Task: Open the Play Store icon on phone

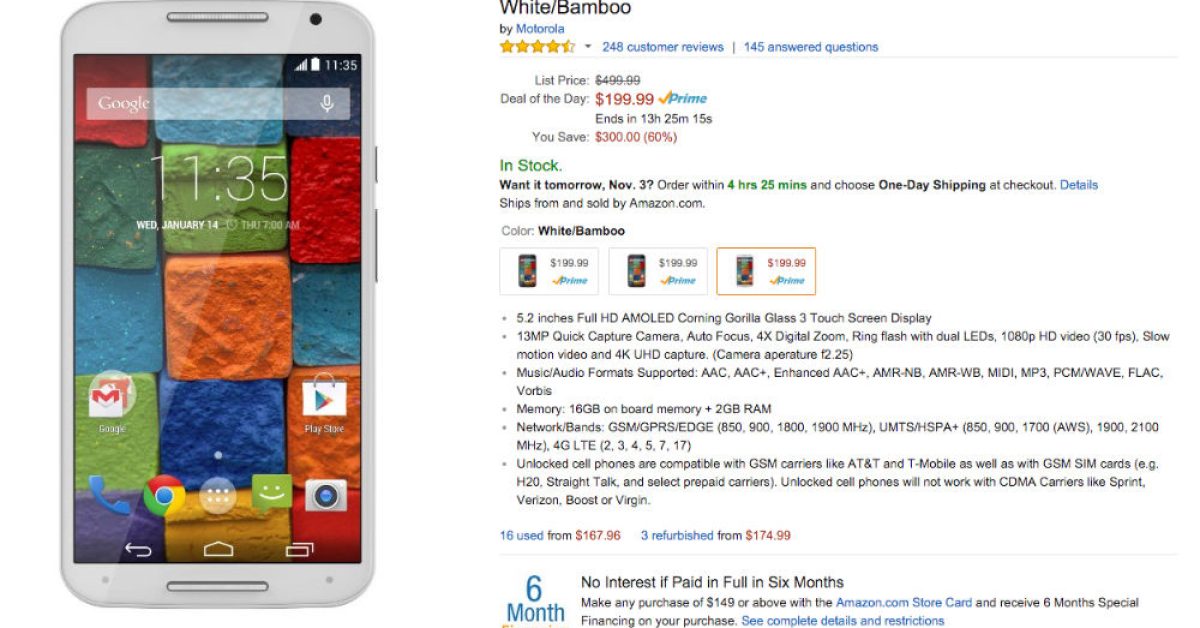Action: 323,396
